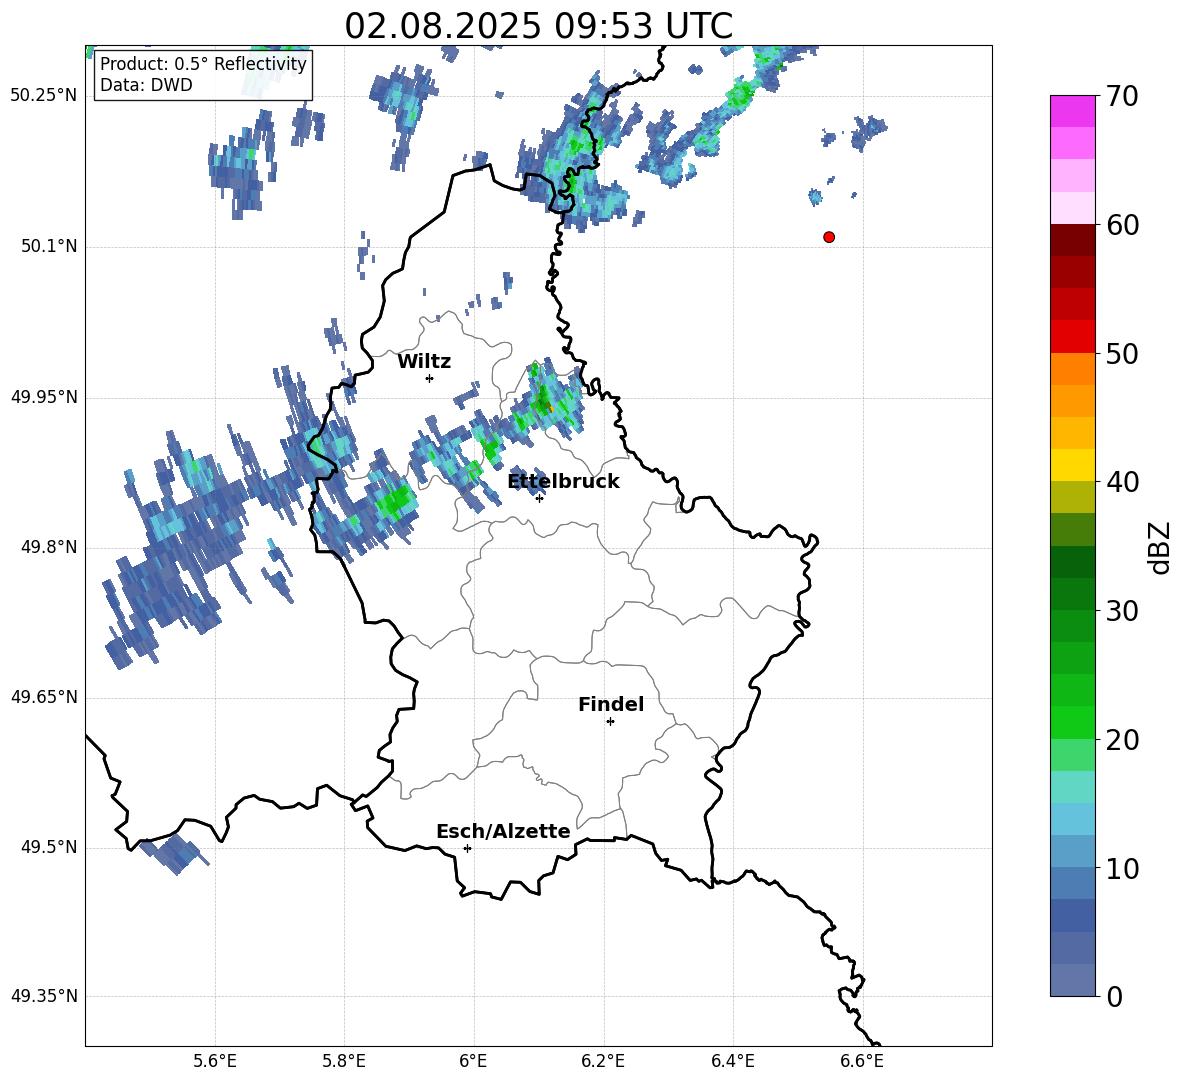The image size is (1184, 1081).
Task: Select the Findel city label
Action: 611,704
